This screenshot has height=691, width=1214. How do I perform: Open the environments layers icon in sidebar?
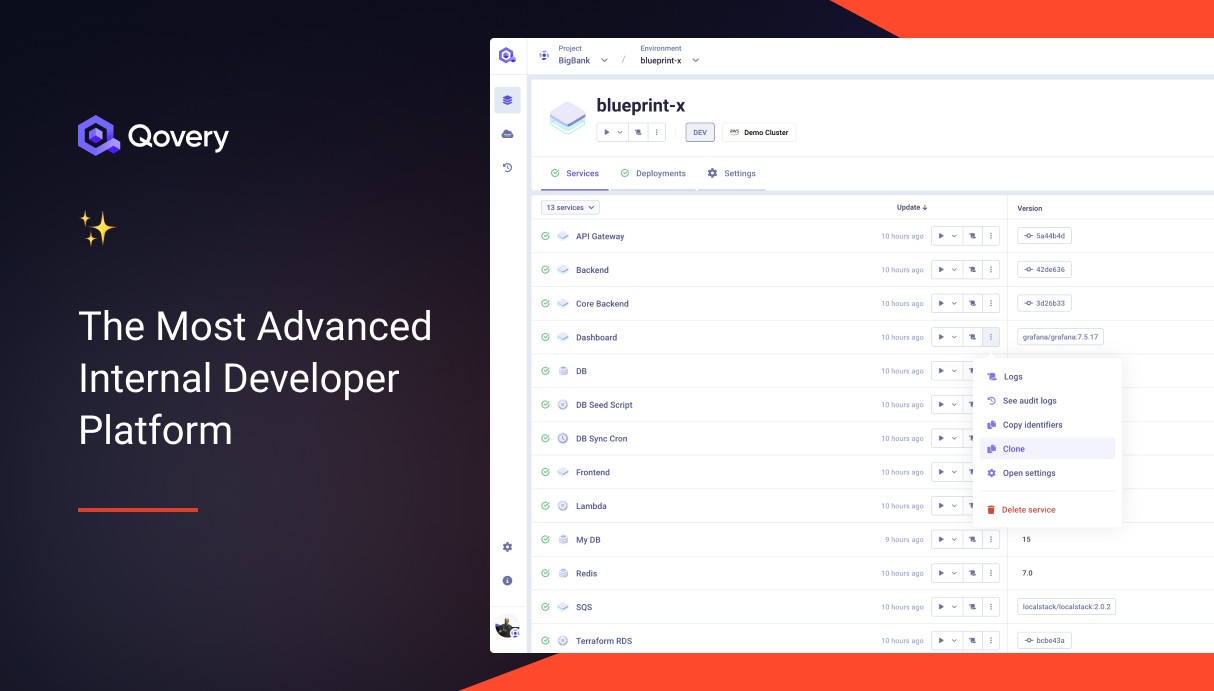507,100
